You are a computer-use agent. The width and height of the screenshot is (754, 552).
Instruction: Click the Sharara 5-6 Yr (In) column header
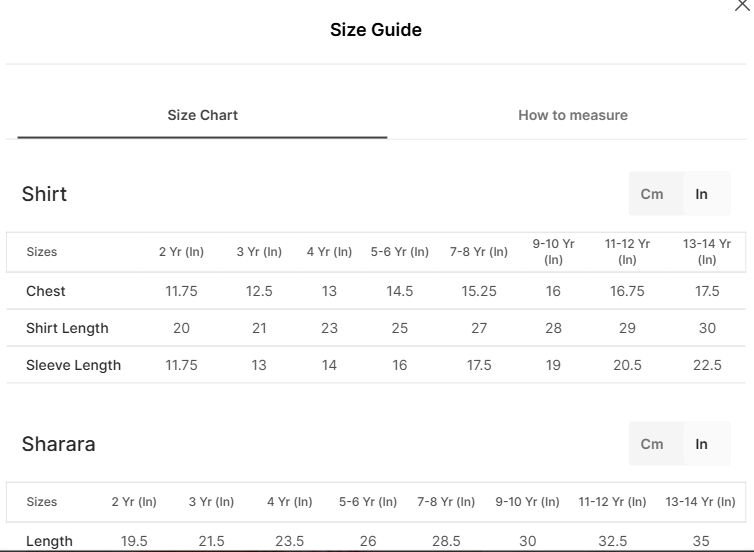(368, 502)
